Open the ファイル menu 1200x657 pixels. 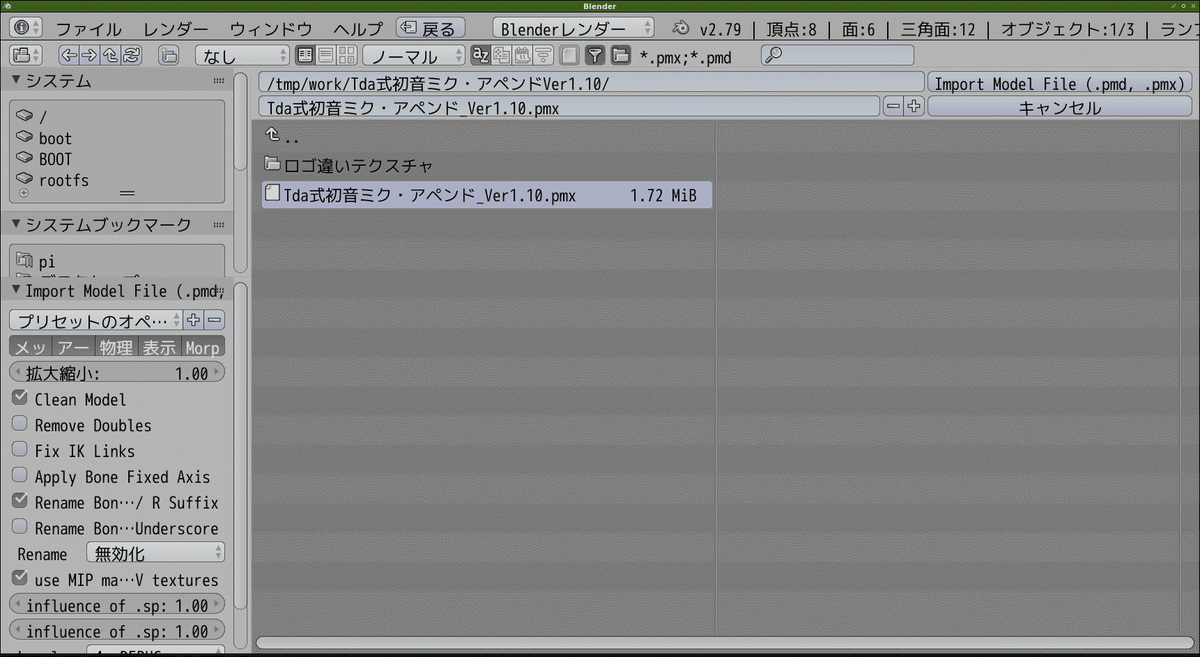coord(88,29)
